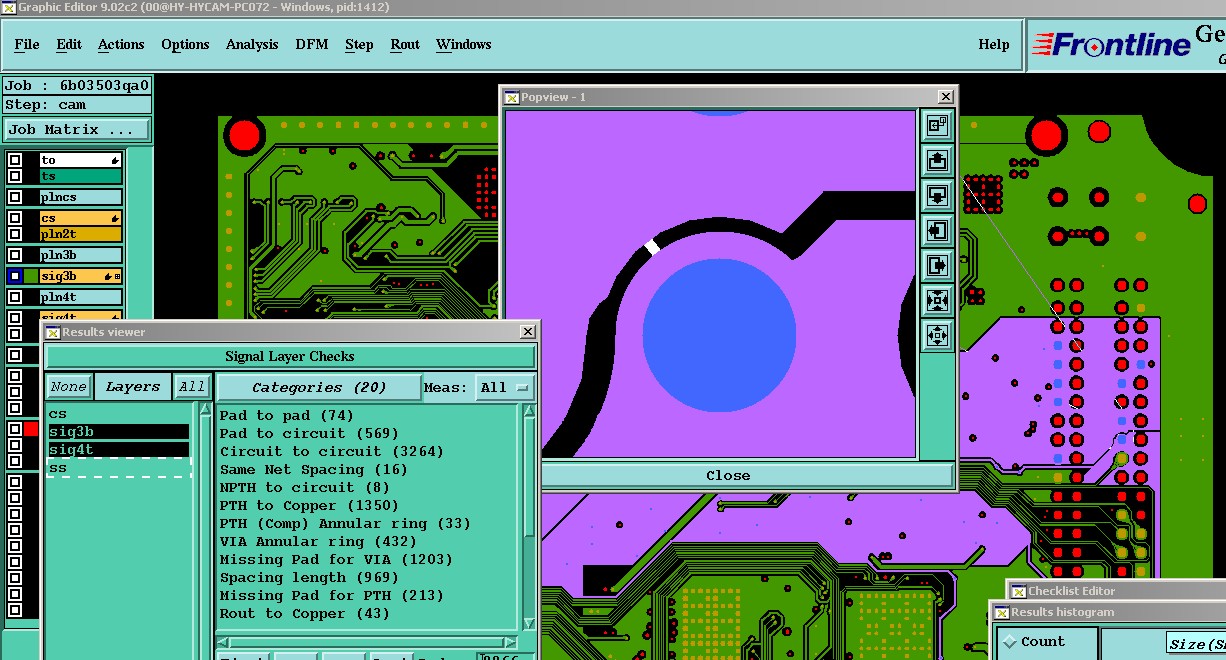Toggle display checkbox for layer 'pln4t'
Screen dimensions: 1226x660
(x=15, y=297)
